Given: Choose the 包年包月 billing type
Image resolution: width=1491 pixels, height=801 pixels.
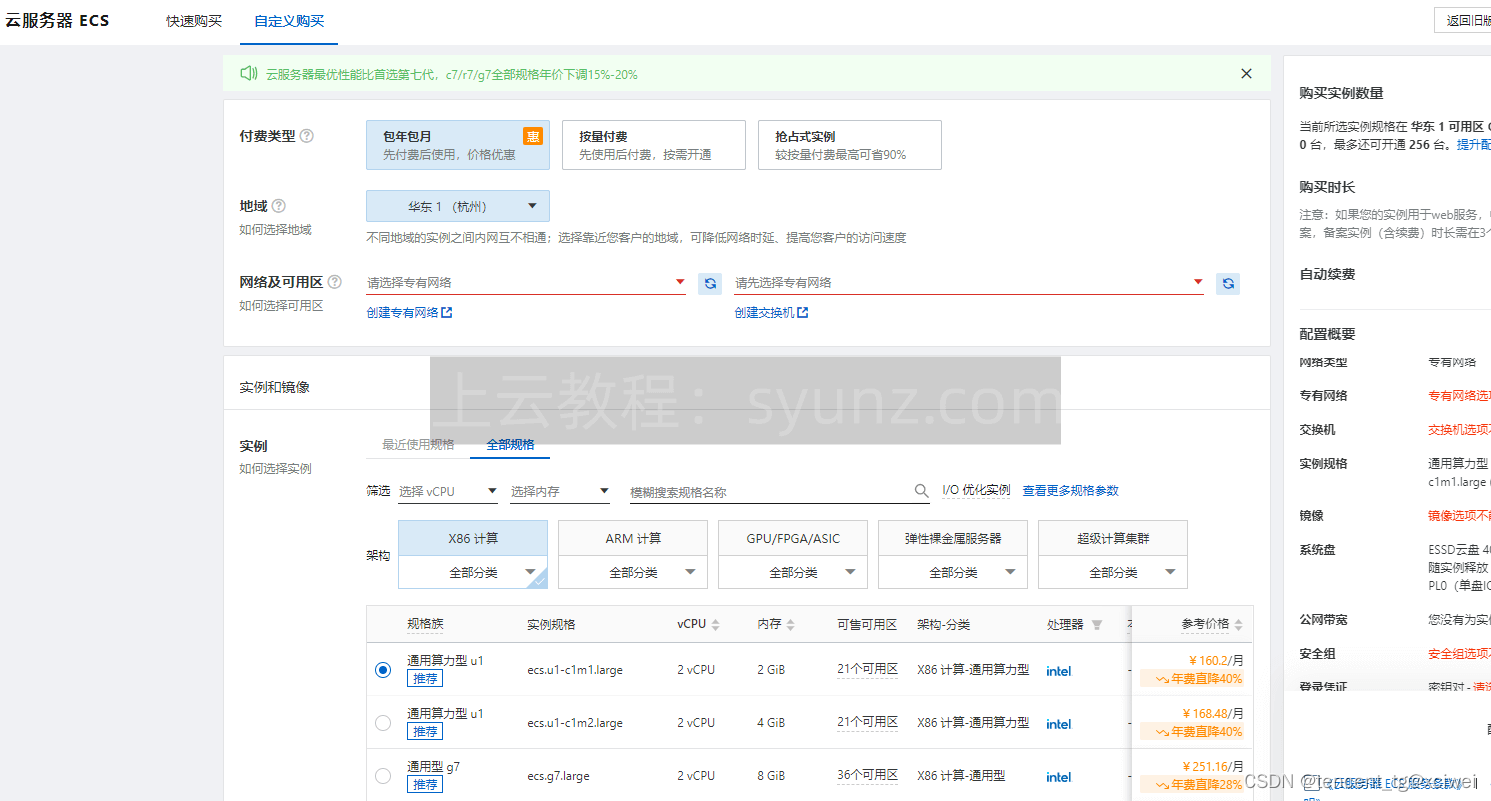Looking at the screenshot, I should click(x=458, y=145).
